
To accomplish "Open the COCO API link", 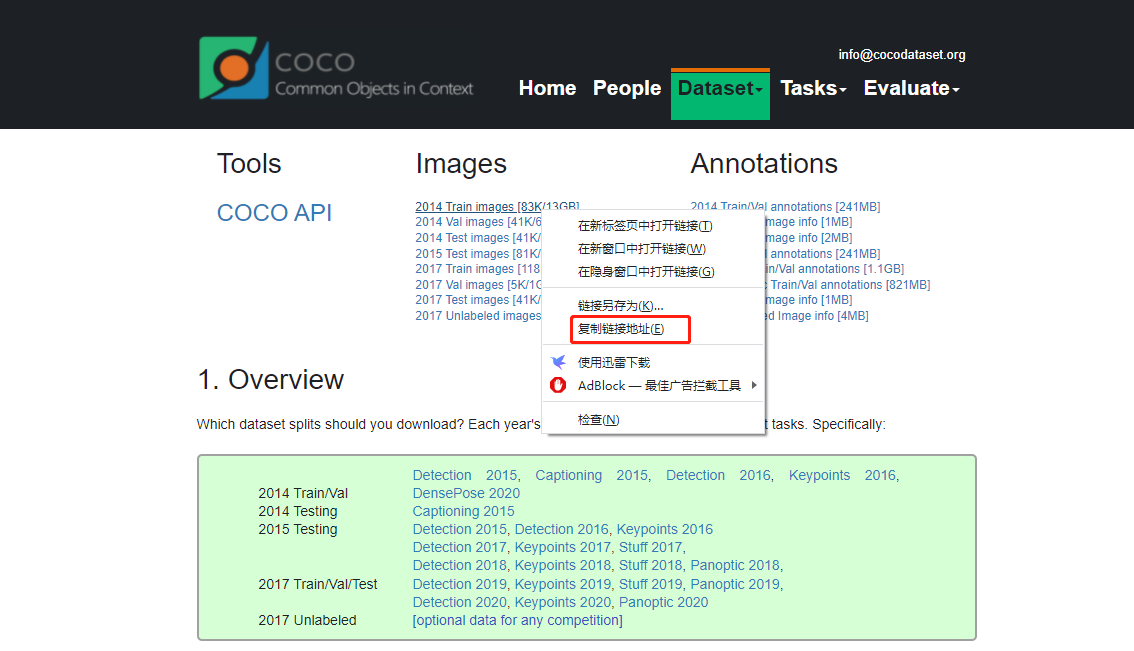I will [x=274, y=212].
